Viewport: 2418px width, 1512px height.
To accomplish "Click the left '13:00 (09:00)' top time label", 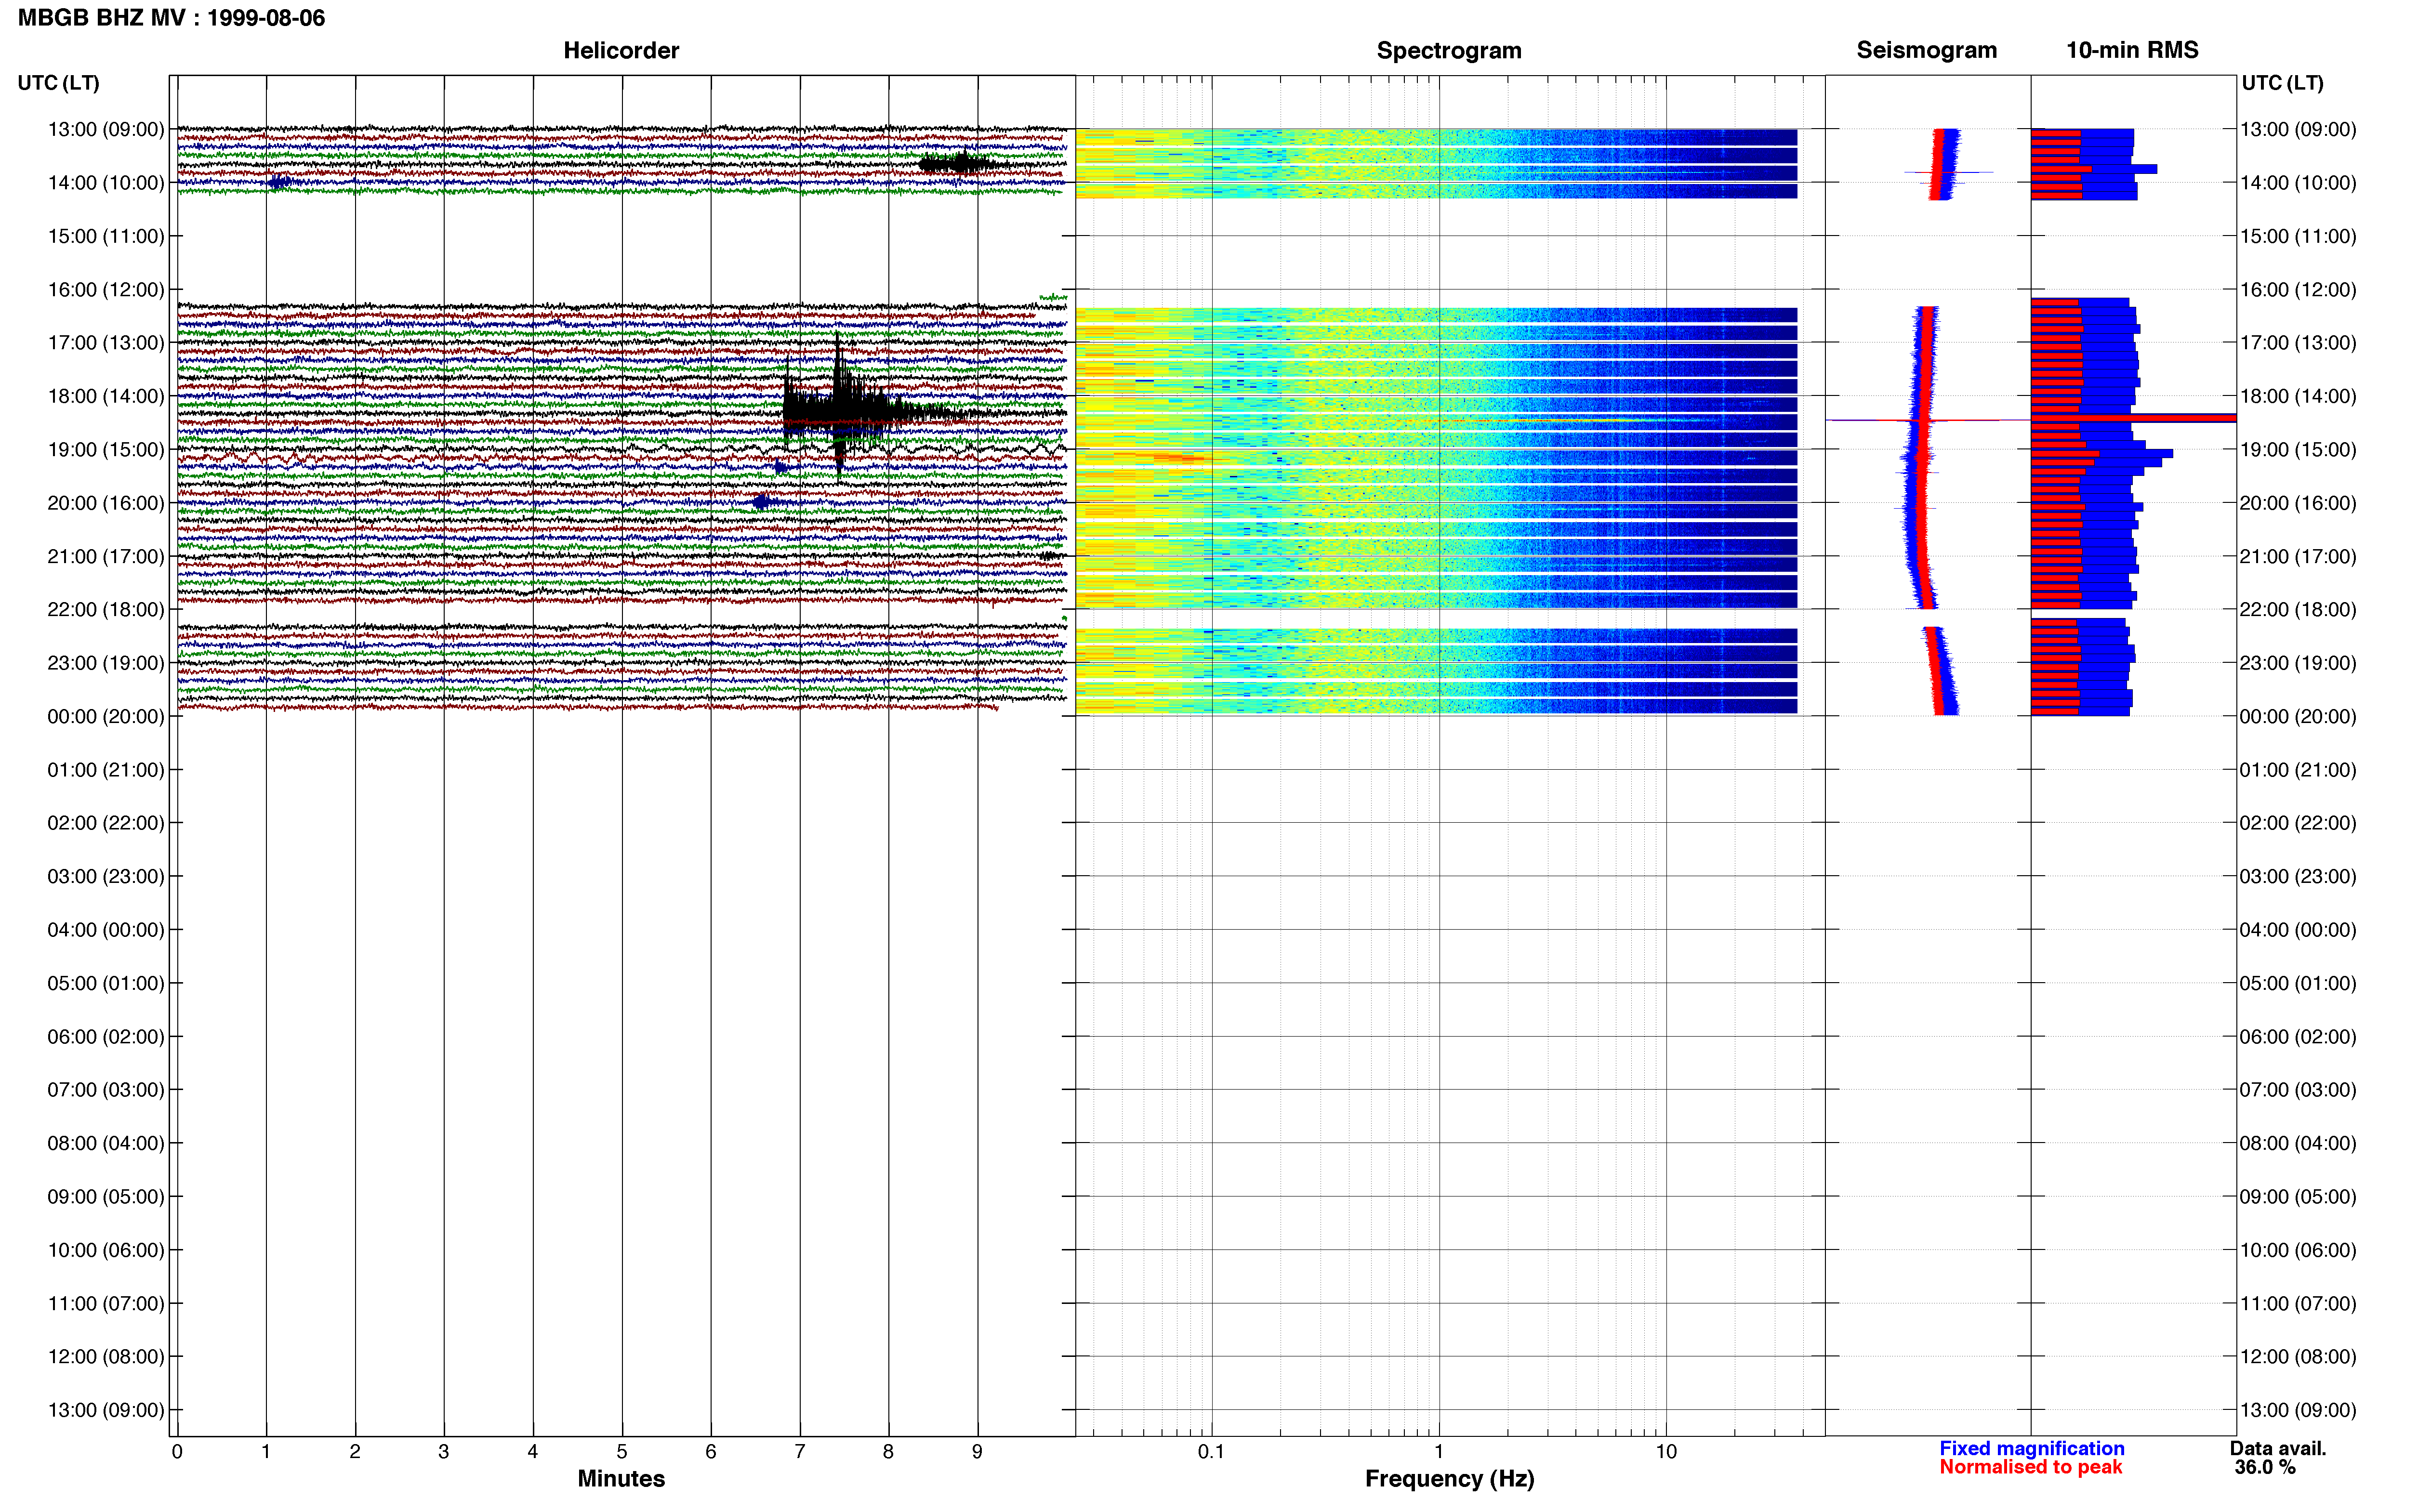I will coord(106,129).
